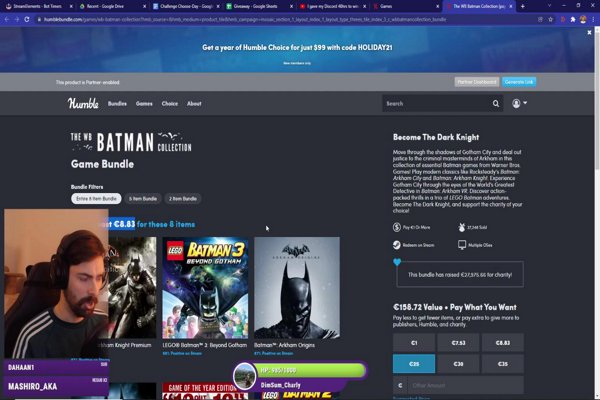Open the About nav item
600x400 pixels.
[x=194, y=103]
